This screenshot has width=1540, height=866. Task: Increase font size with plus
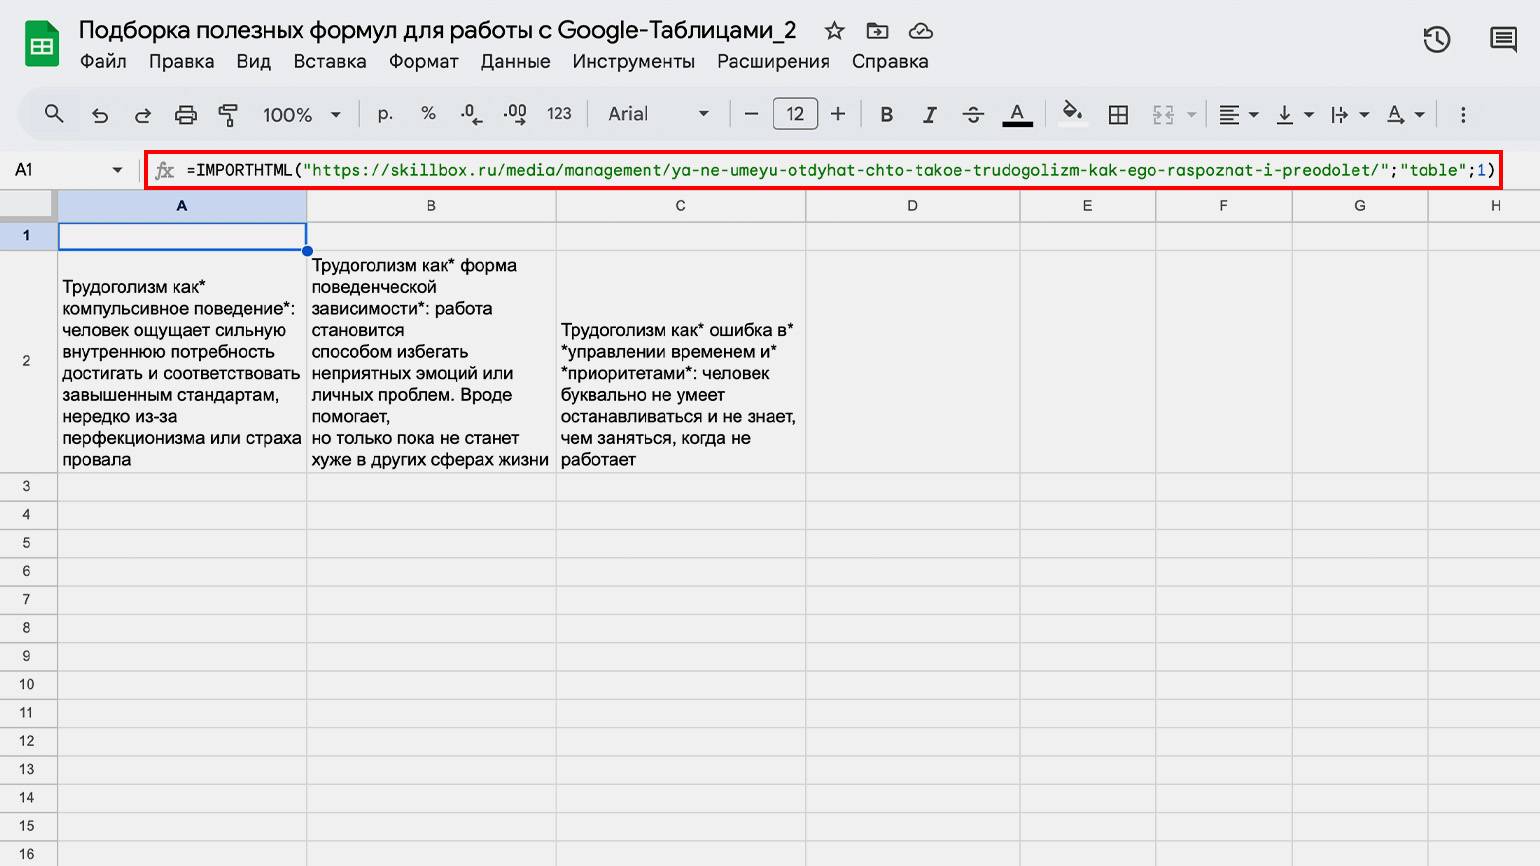(x=838, y=114)
